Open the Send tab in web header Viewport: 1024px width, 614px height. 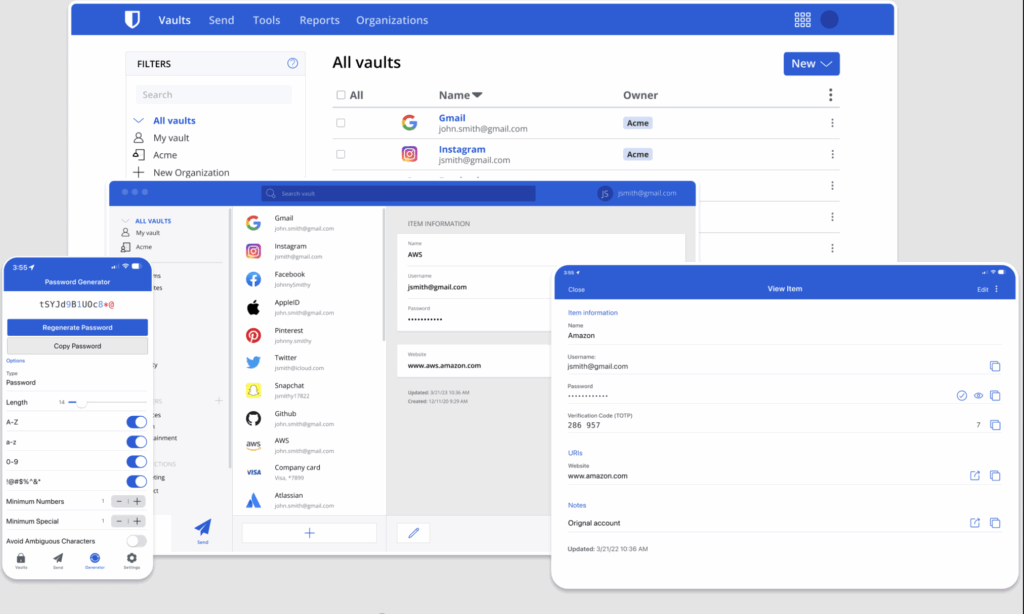pos(221,20)
